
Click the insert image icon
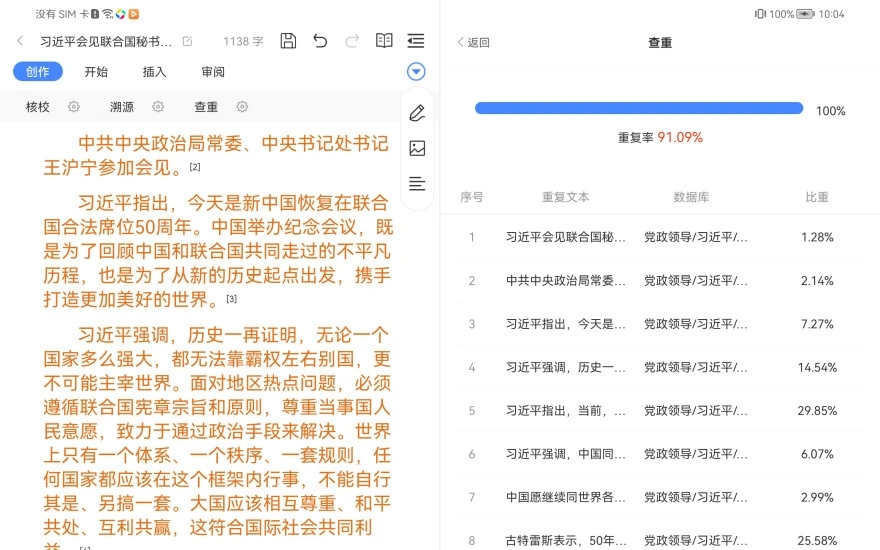[417, 148]
